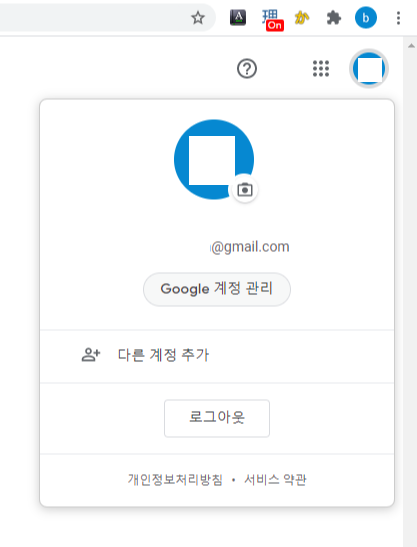Open the Chrome profile 'b' avatar
This screenshot has width=417, height=547.
366,17
